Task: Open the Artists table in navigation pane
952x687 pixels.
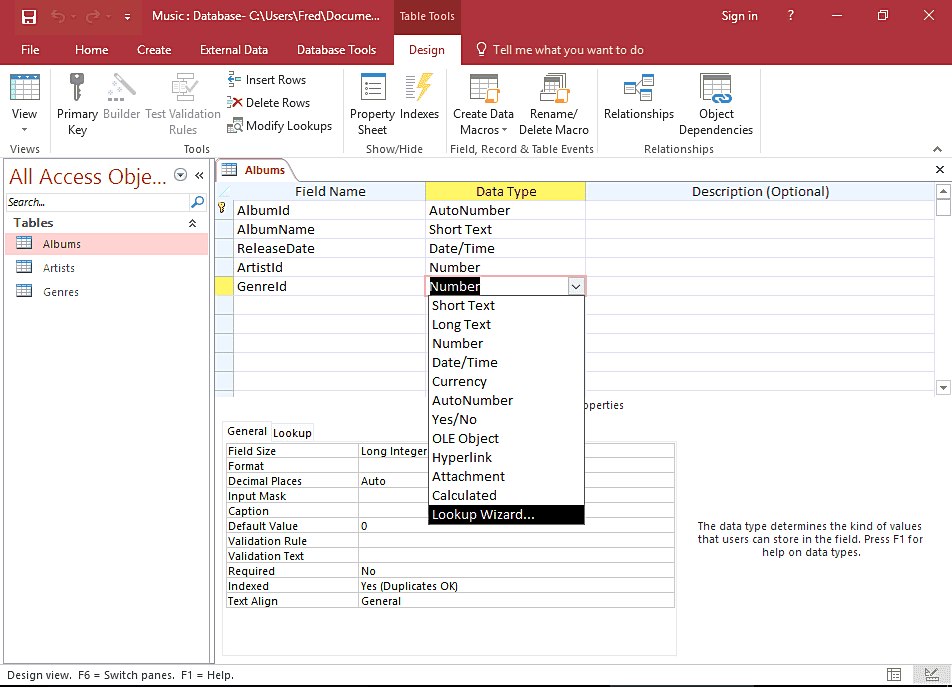Action: coord(58,268)
